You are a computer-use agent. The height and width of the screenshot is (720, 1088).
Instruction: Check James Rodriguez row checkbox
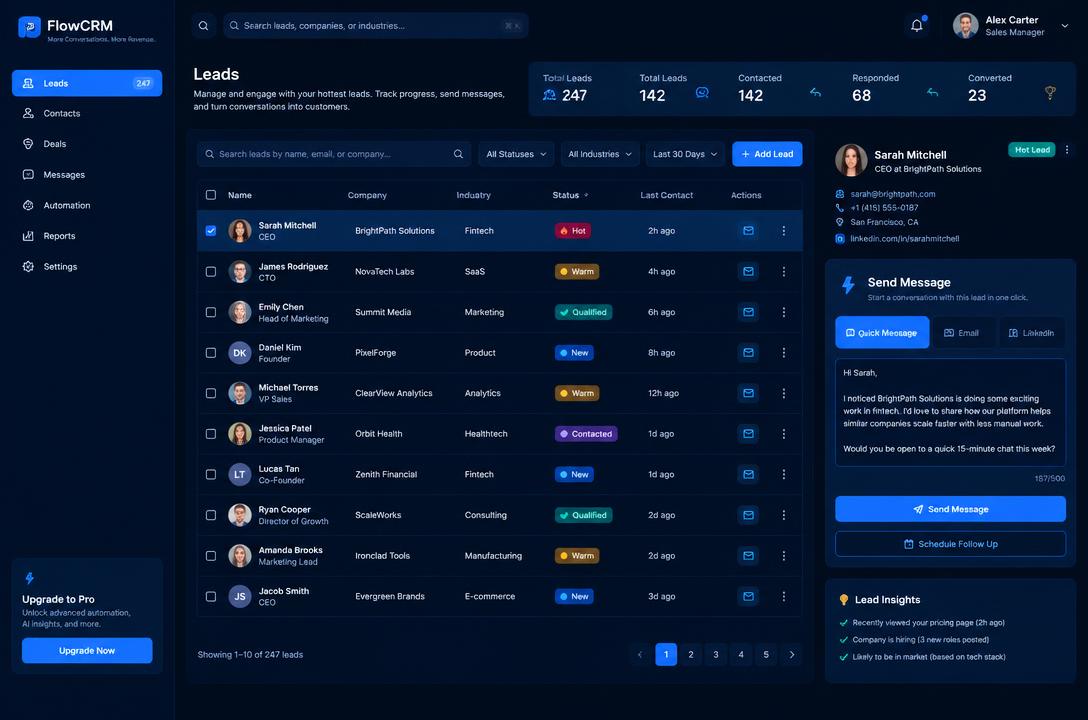coord(211,271)
